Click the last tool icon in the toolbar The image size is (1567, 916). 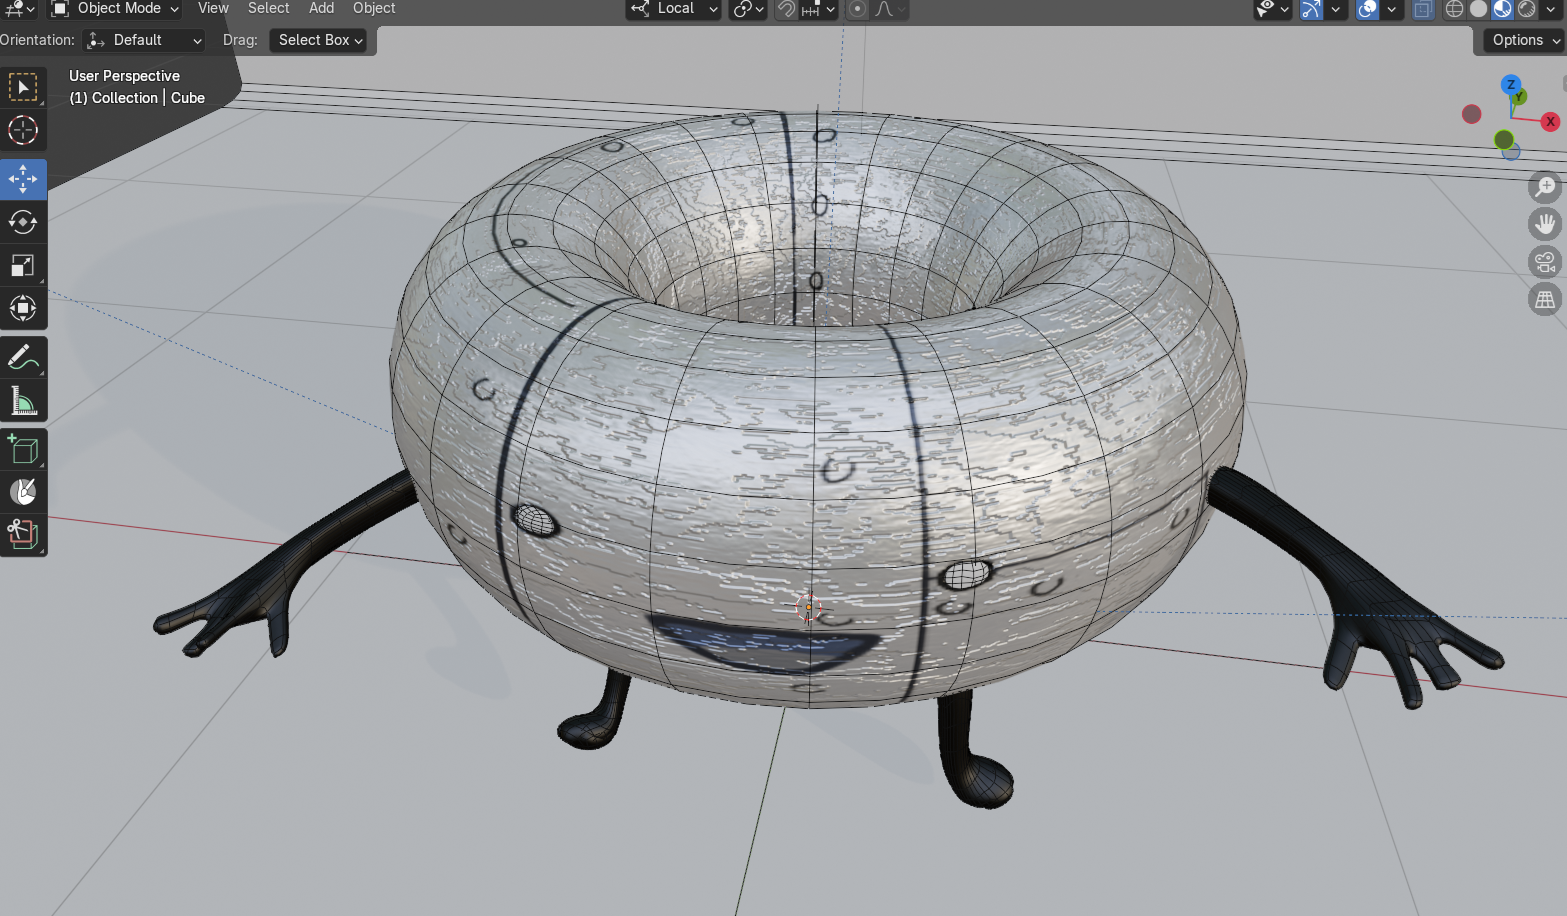[23, 534]
